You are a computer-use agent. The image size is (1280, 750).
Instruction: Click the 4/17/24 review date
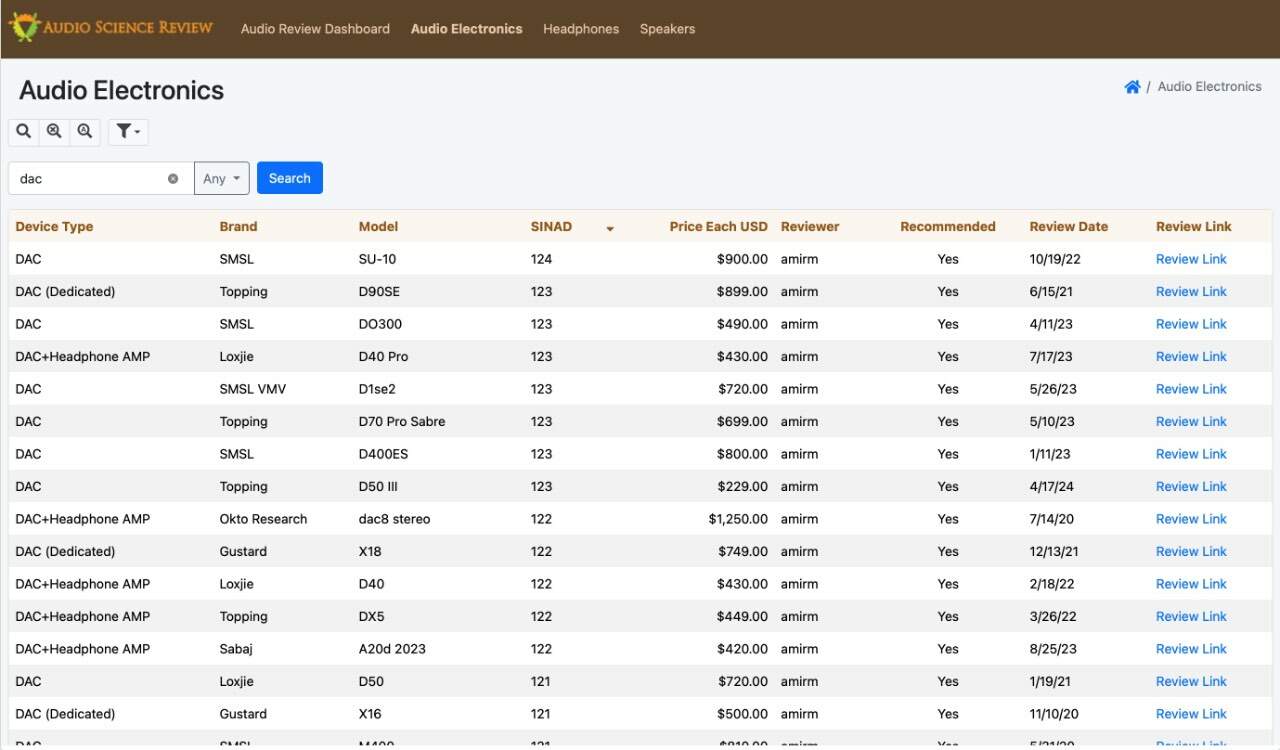(1052, 487)
